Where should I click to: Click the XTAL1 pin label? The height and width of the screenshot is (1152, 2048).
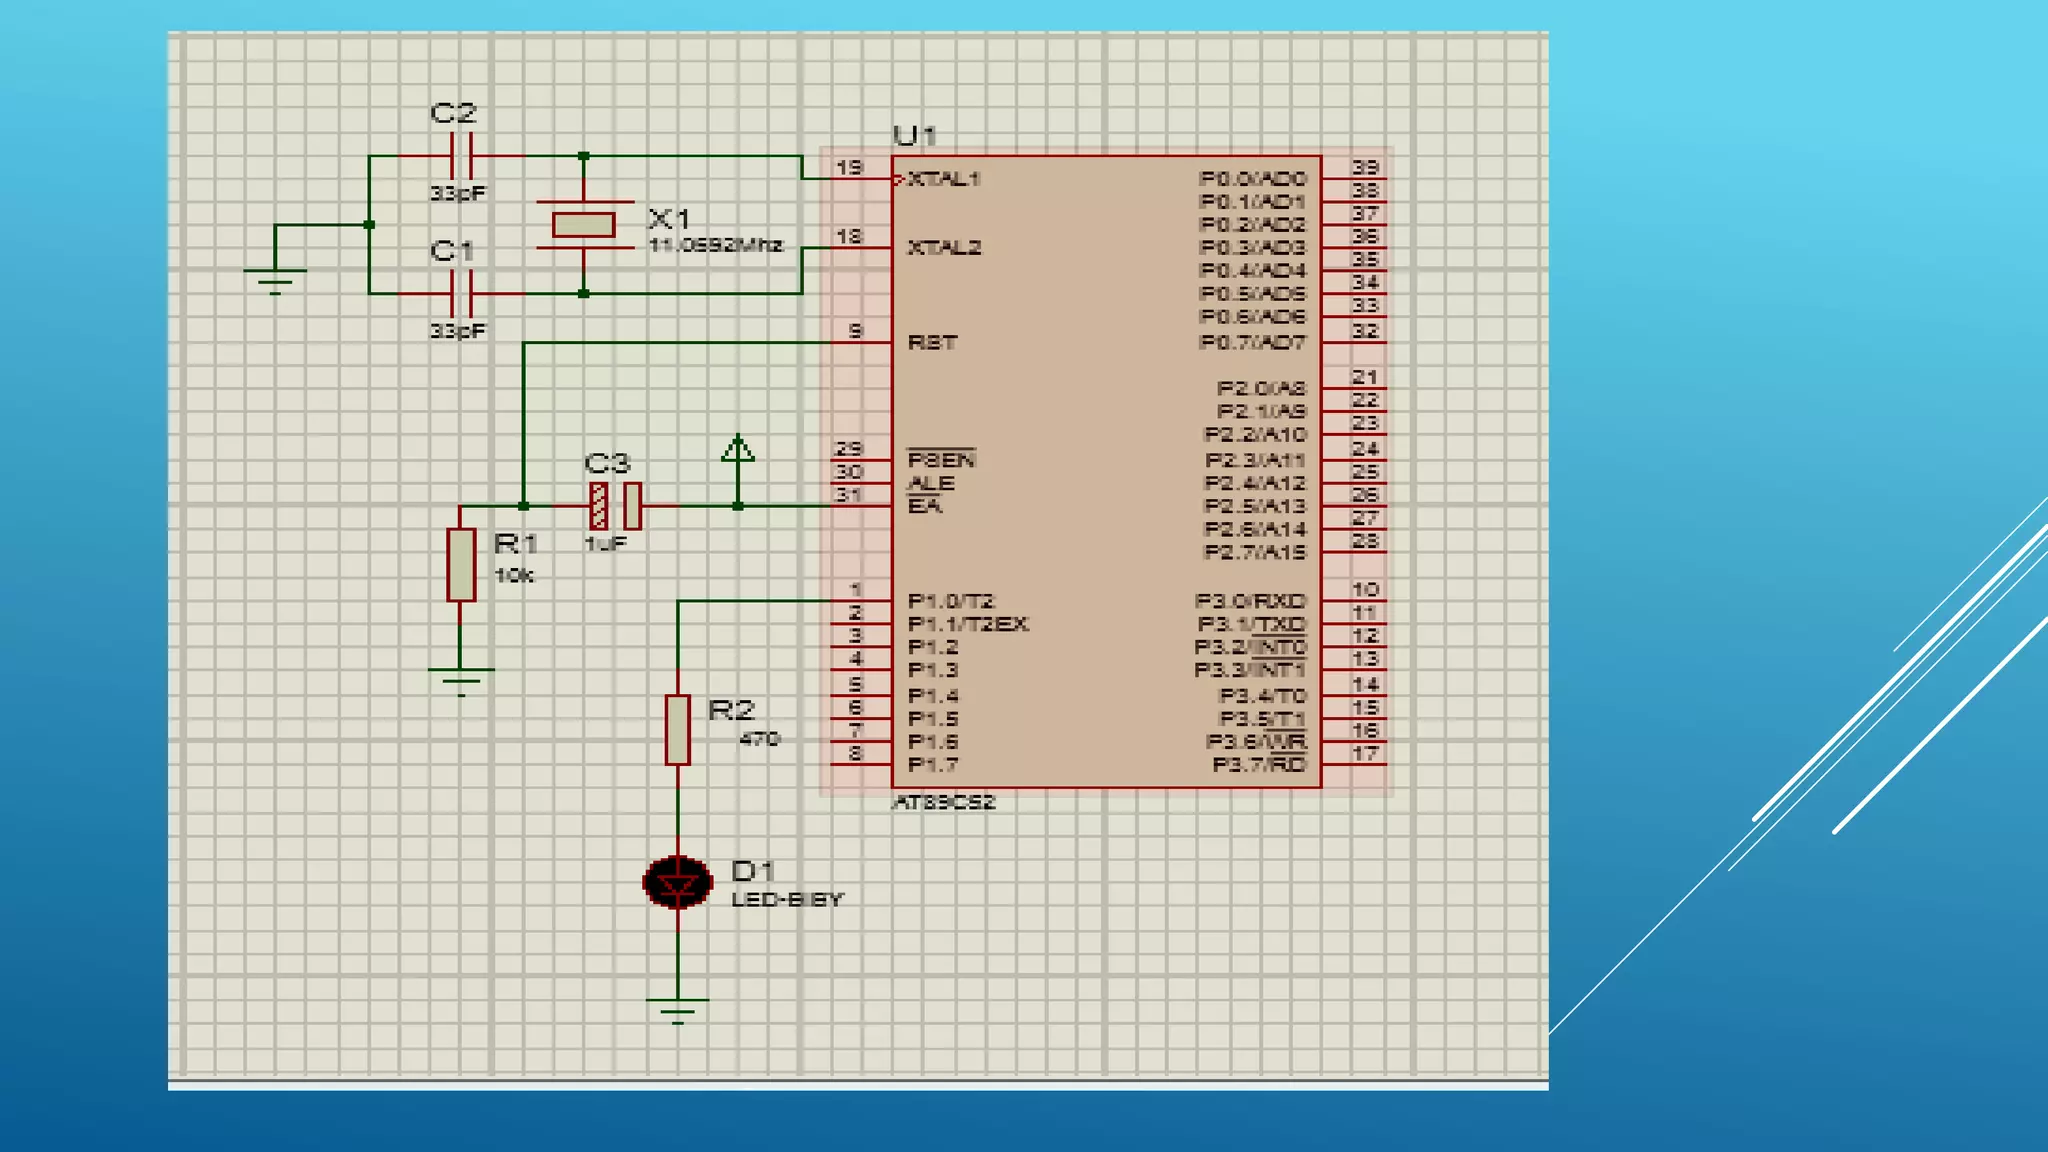coord(944,179)
